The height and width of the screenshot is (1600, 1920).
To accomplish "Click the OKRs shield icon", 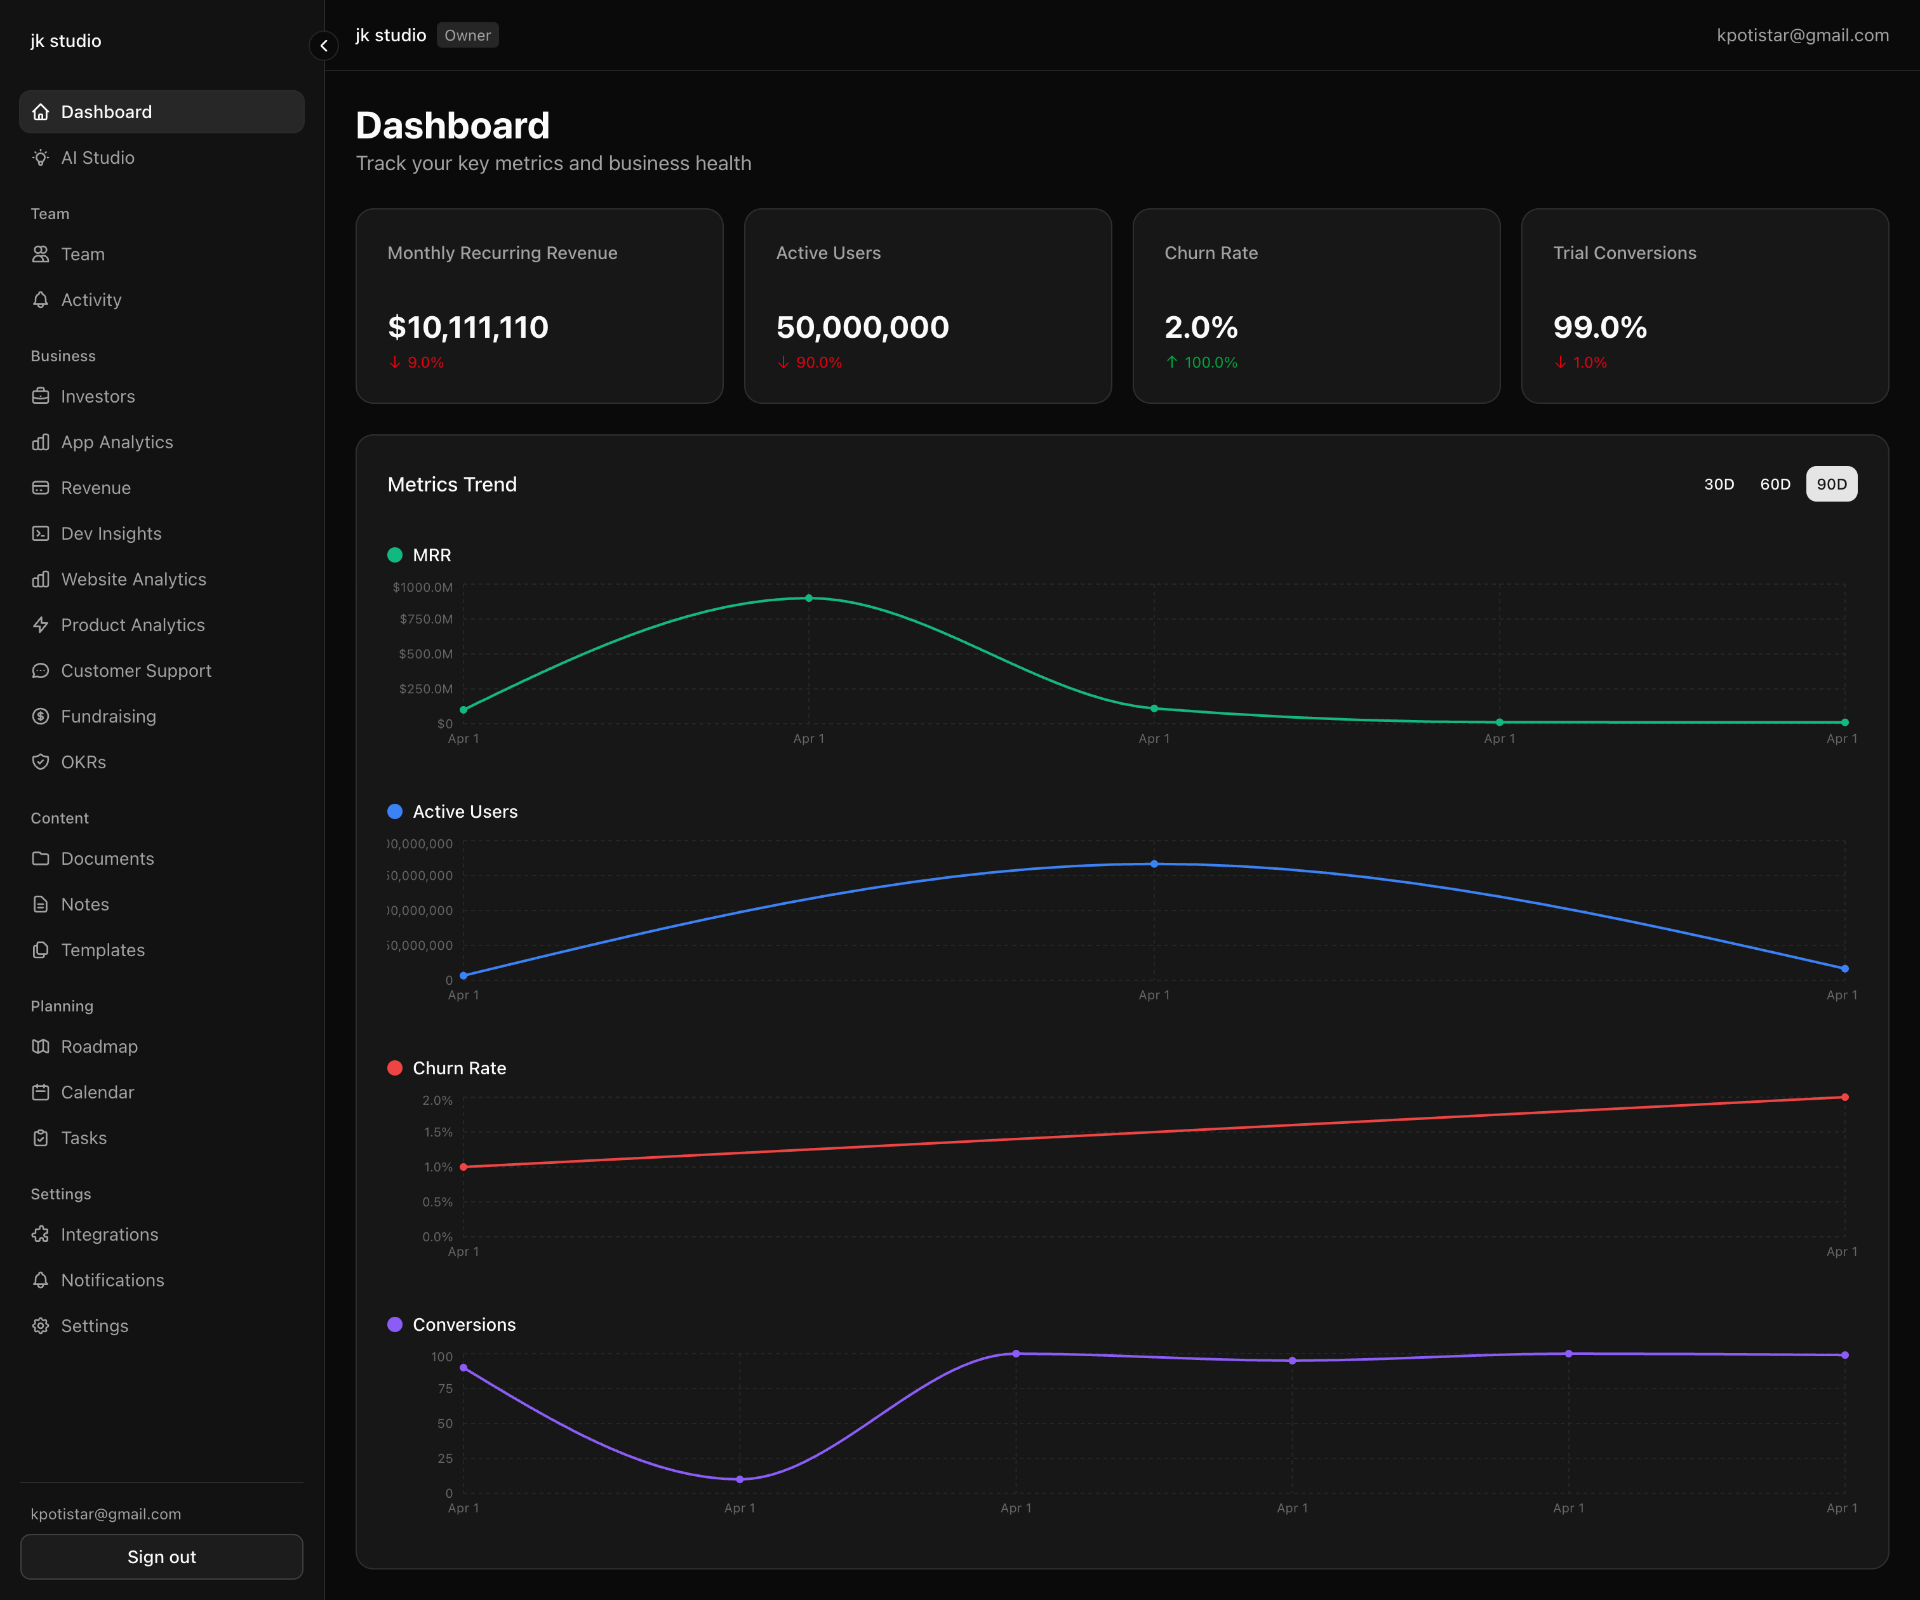I will pos(40,762).
